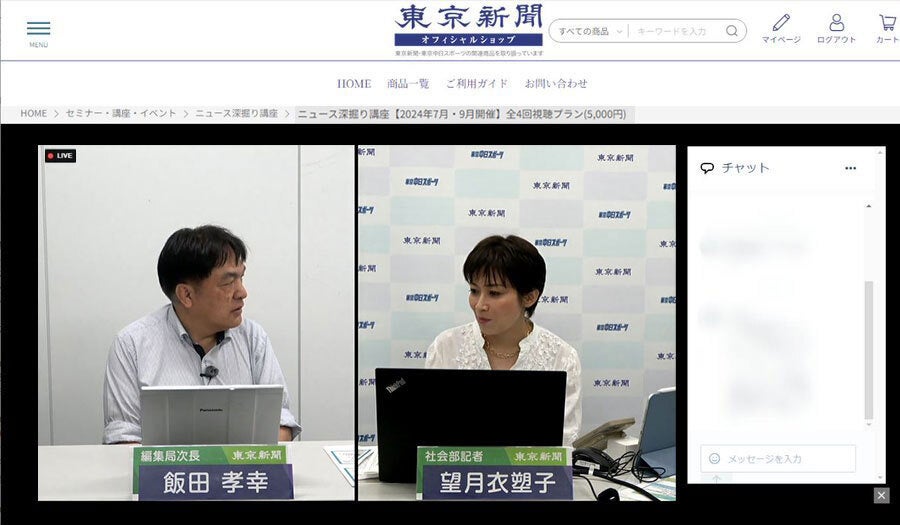Click the send message arrow button
The image size is (900, 525).
[716, 479]
